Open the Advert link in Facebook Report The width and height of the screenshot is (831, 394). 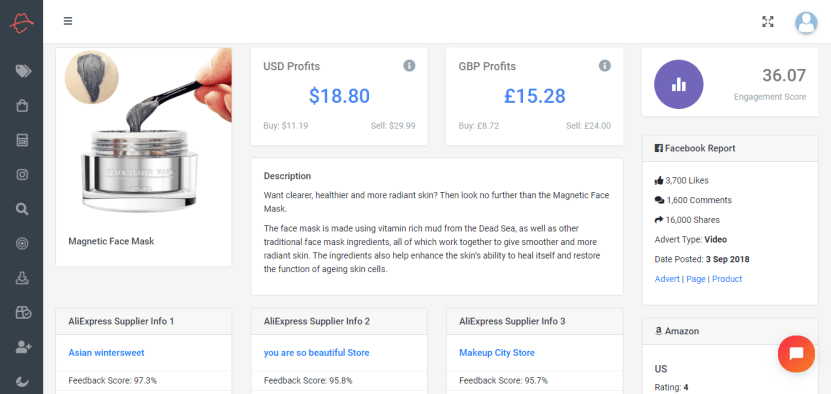(667, 279)
